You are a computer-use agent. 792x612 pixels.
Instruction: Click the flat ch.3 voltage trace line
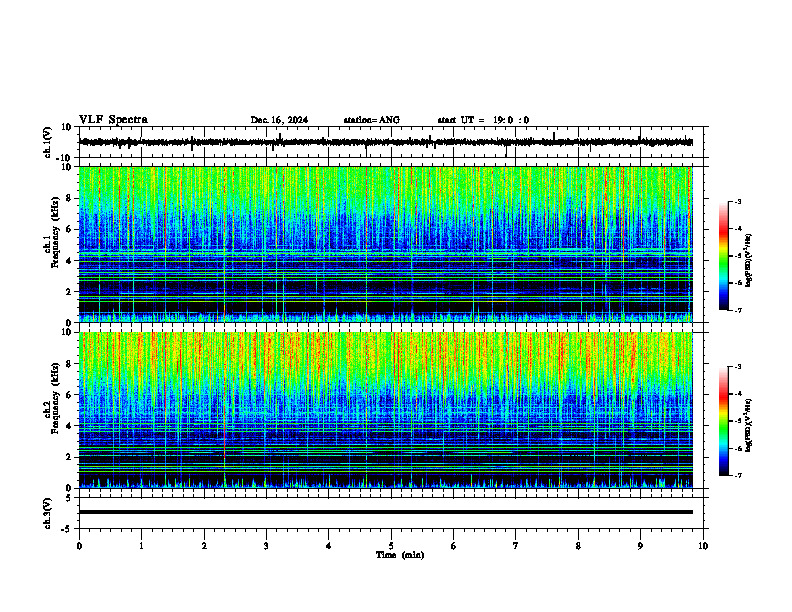point(386,512)
